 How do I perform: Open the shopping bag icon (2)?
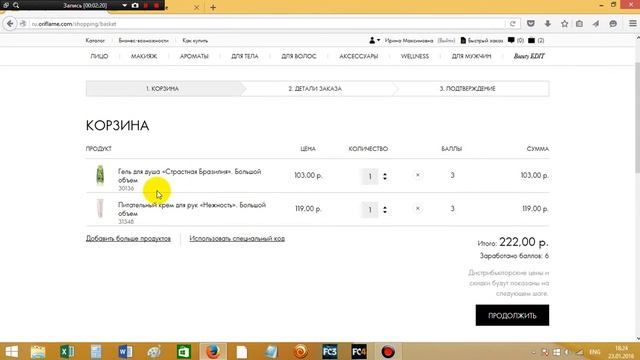point(531,40)
